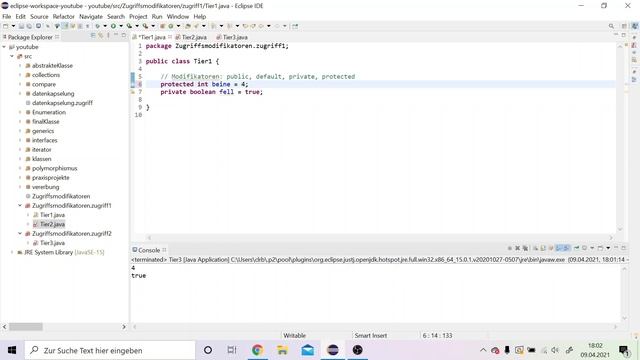Collapse the youtube project node
Image resolution: width=640 pixels, height=360 pixels.
[4, 47]
